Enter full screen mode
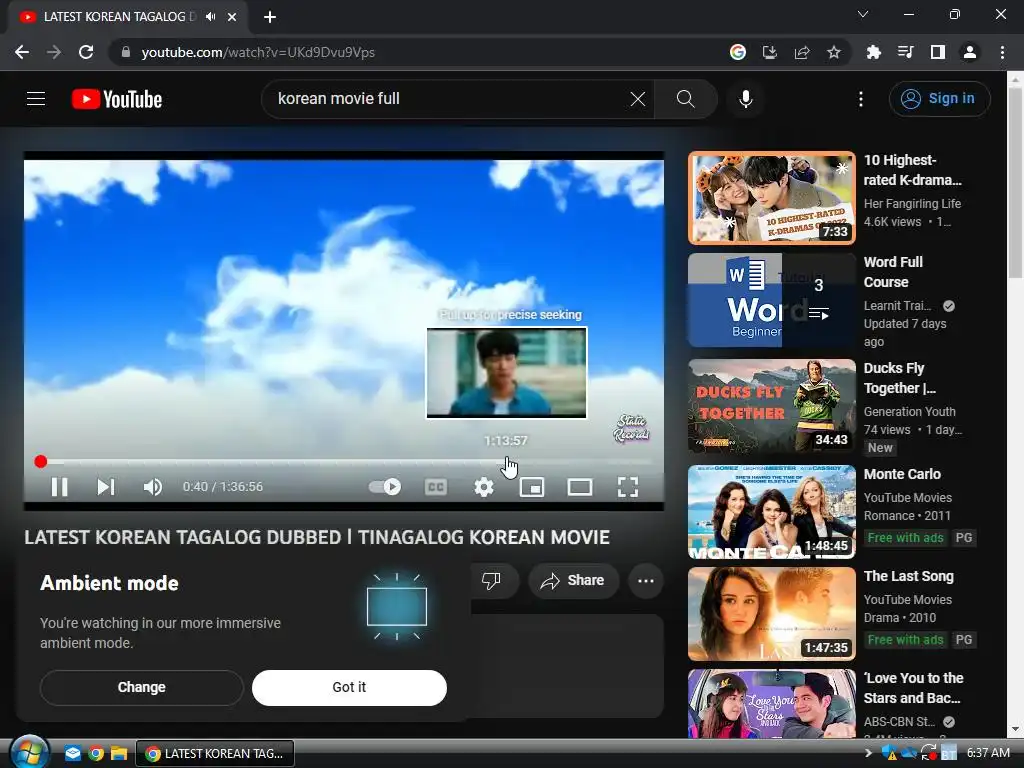 pyautogui.click(x=628, y=487)
